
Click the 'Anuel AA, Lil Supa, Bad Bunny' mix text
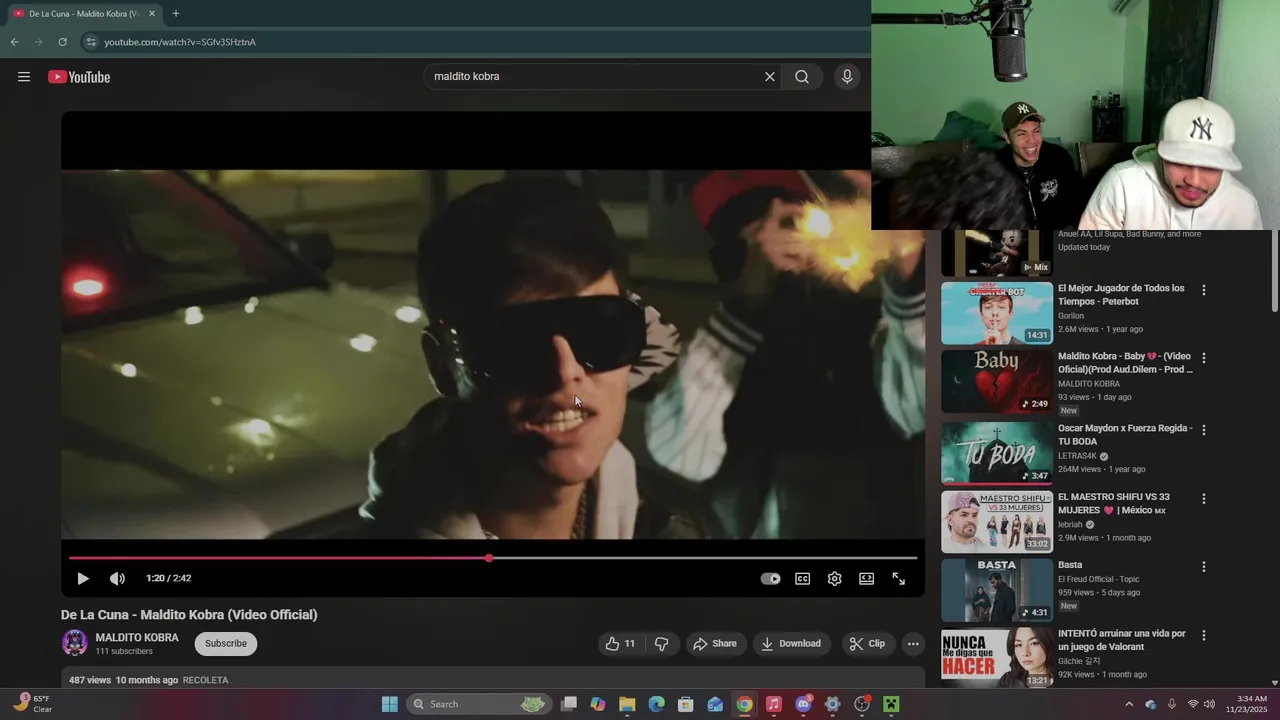pyautogui.click(x=1130, y=234)
